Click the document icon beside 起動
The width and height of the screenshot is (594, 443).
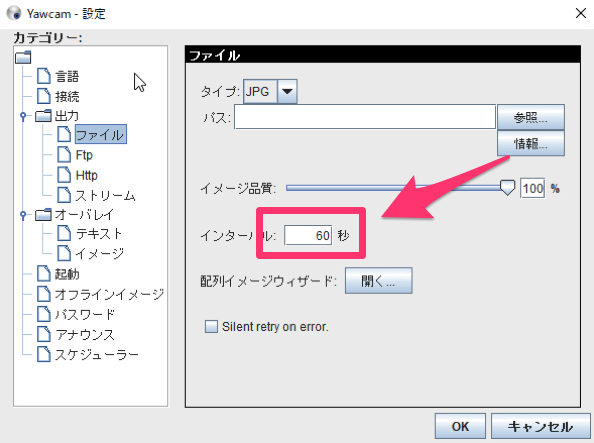(44, 273)
